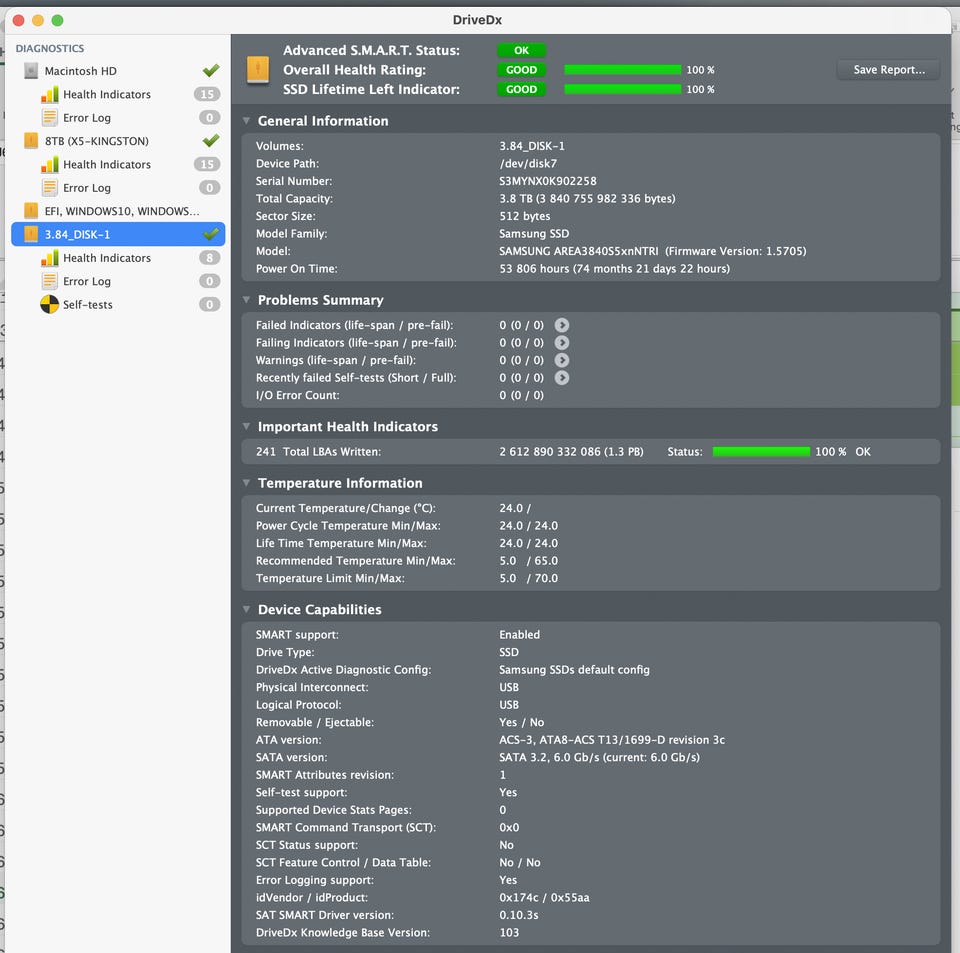Click the Power On Time value 53 806 hours
Viewport: 960px width, 953px height.
[614, 269]
